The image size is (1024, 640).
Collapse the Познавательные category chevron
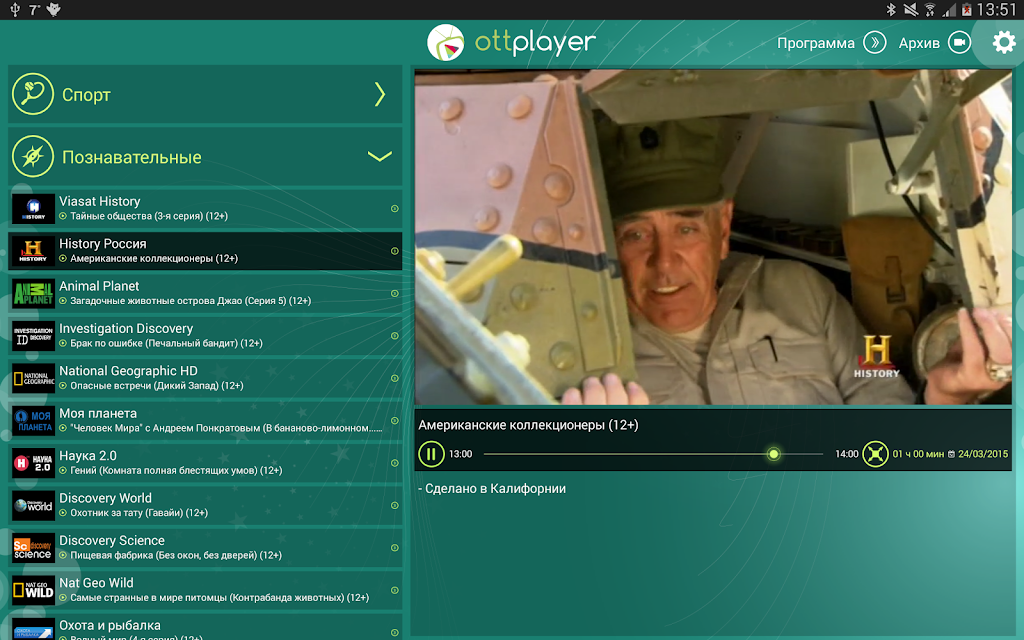tap(379, 156)
